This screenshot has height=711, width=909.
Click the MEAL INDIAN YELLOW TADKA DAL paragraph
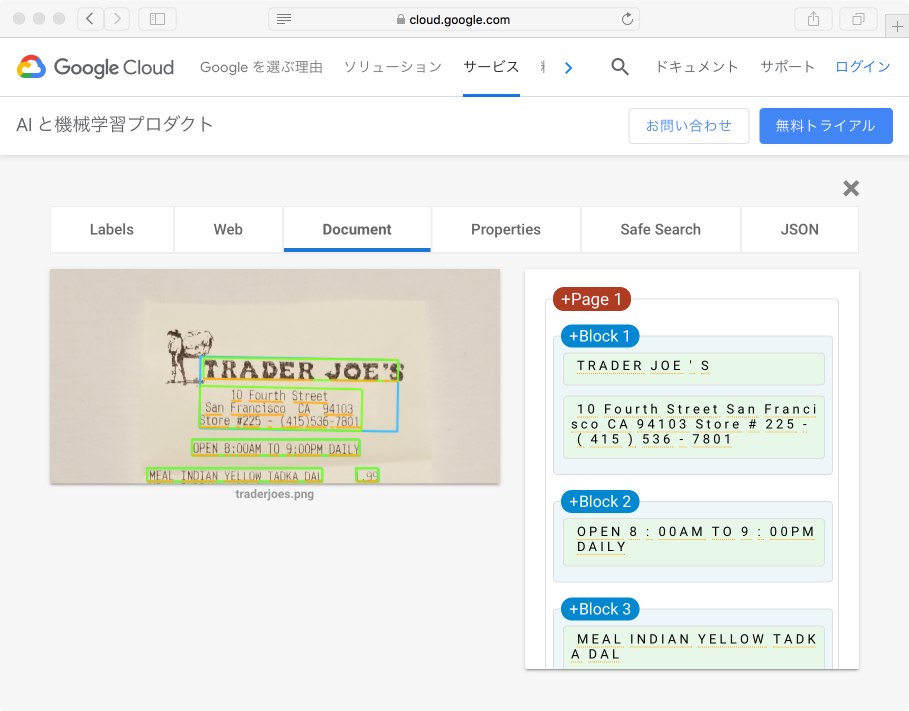point(693,647)
